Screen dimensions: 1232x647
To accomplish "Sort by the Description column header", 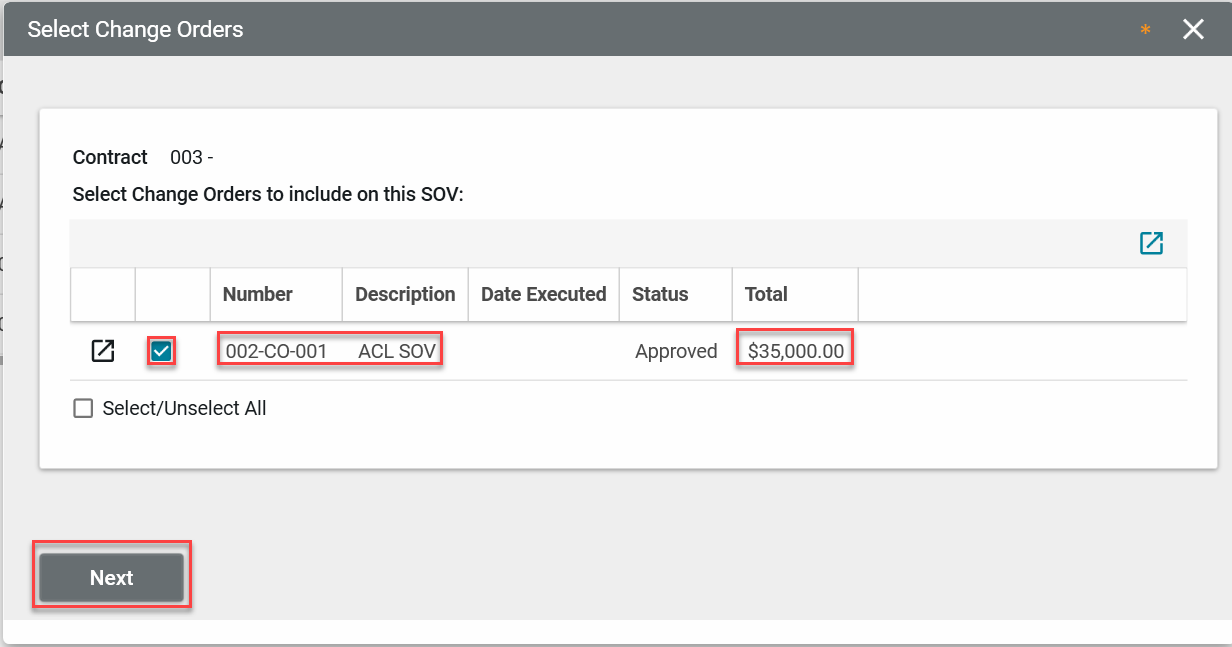I will (x=405, y=294).
